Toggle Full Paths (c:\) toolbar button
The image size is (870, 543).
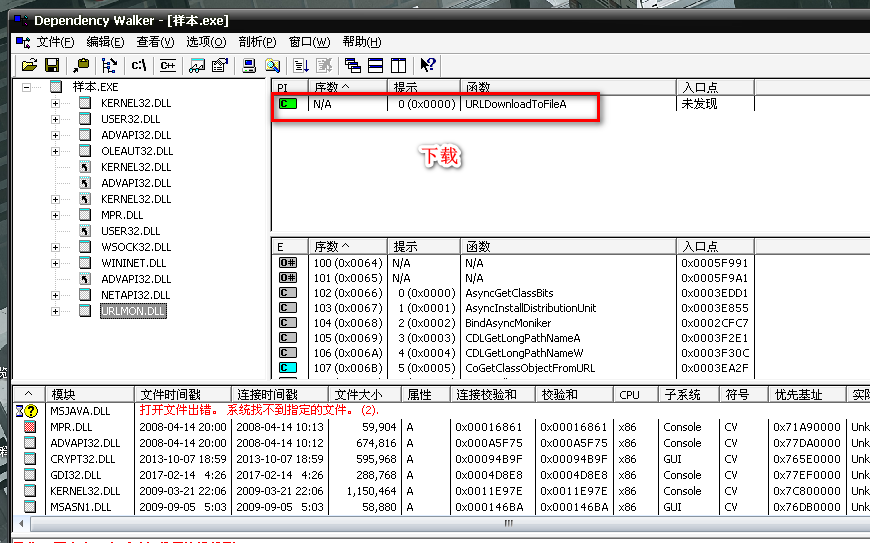point(139,65)
